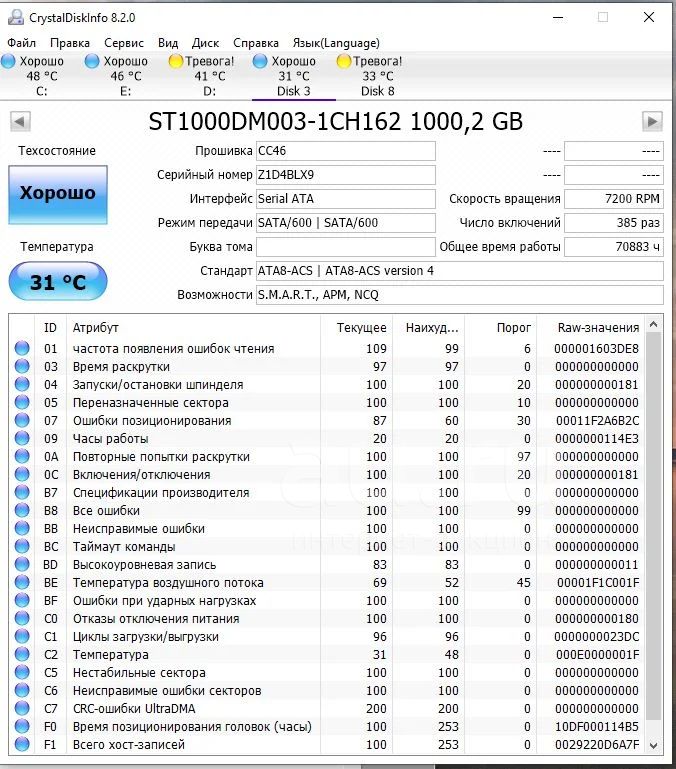Select row 'Высокоуровневая запись'

pyautogui.click(x=327, y=564)
